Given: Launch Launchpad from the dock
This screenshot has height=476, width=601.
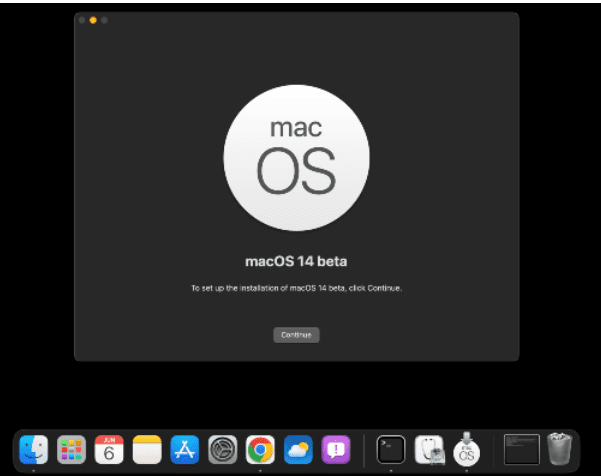Looking at the screenshot, I should (x=71, y=449).
